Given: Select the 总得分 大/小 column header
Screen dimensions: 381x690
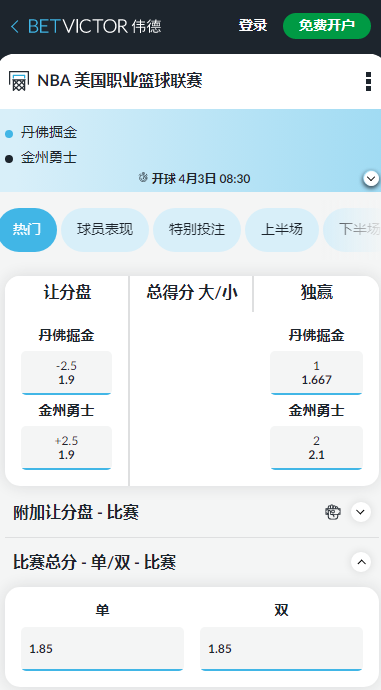Looking at the screenshot, I should 192,292.
